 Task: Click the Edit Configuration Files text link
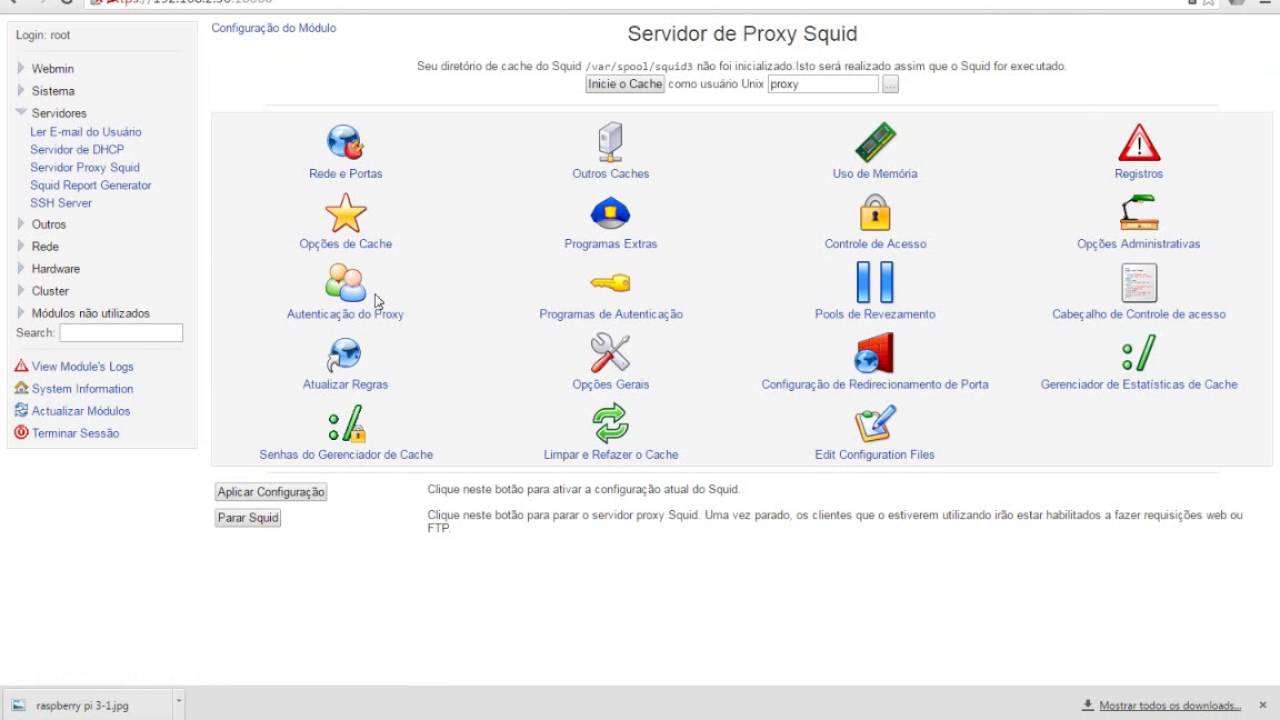(875, 455)
